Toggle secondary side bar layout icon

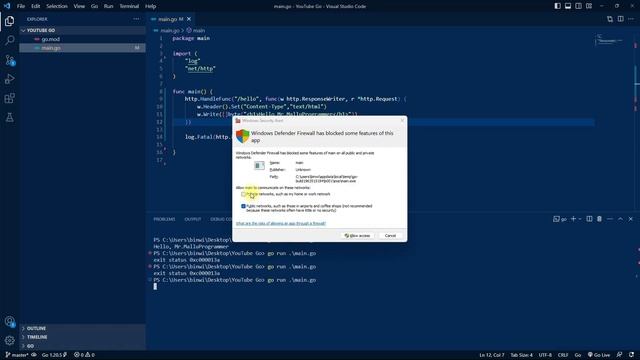pyautogui.click(x=578, y=6)
